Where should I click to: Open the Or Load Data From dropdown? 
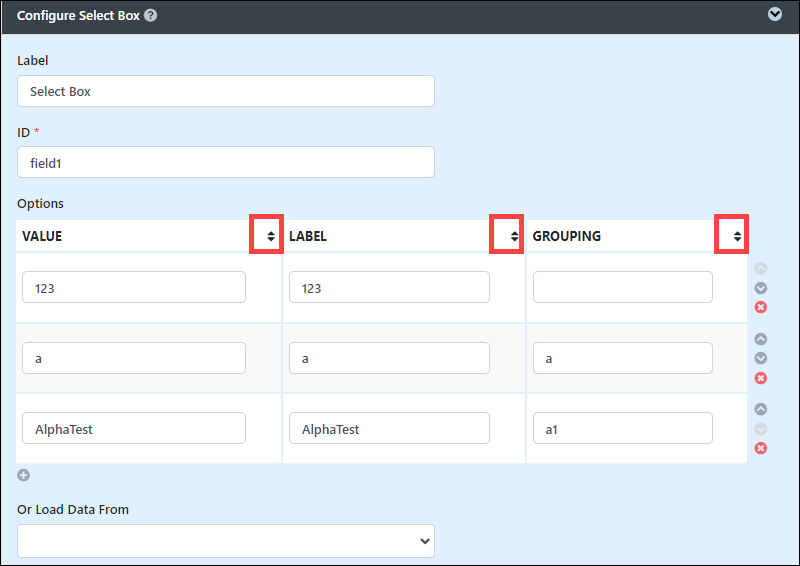tap(226, 541)
